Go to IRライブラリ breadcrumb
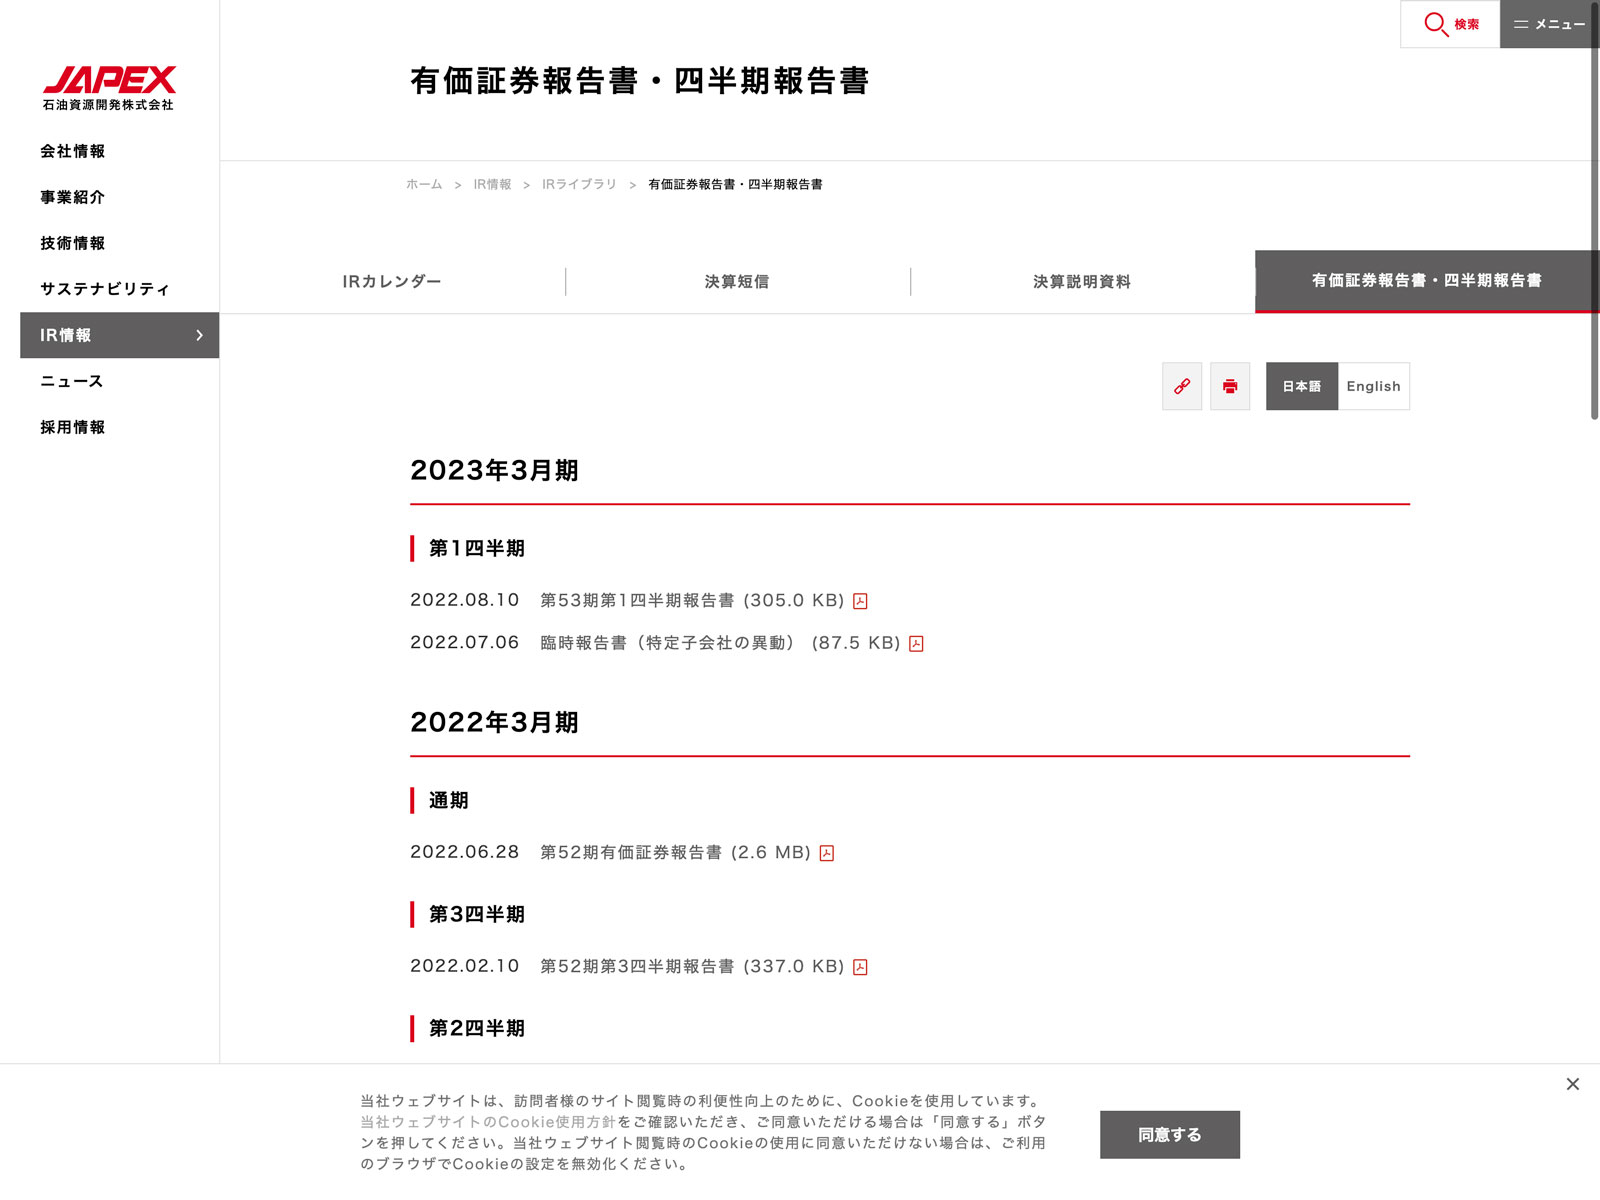Image resolution: width=1600 pixels, height=1200 pixels. pyautogui.click(x=579, y=185)
